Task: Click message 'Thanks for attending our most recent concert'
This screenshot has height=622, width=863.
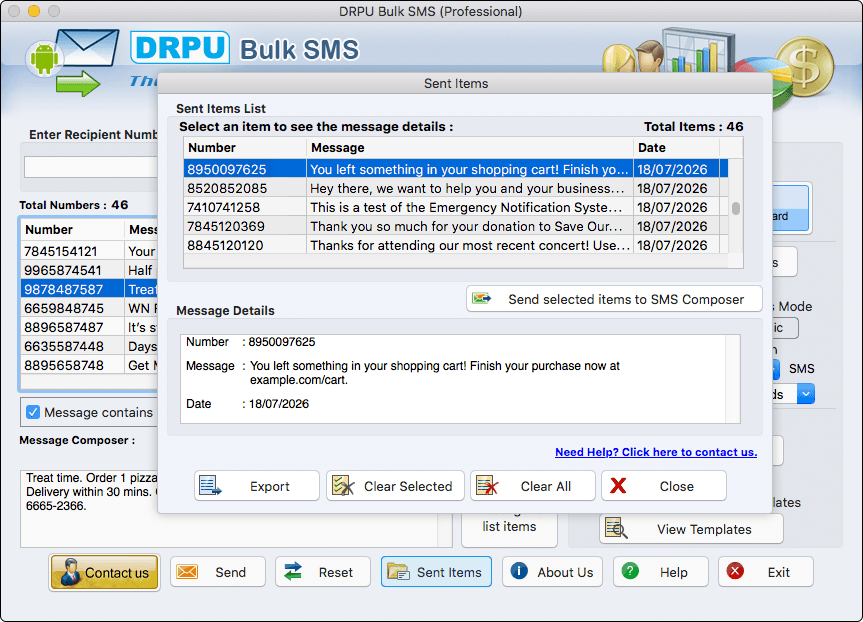Action: pyautogui.click(x=470, y=245)
